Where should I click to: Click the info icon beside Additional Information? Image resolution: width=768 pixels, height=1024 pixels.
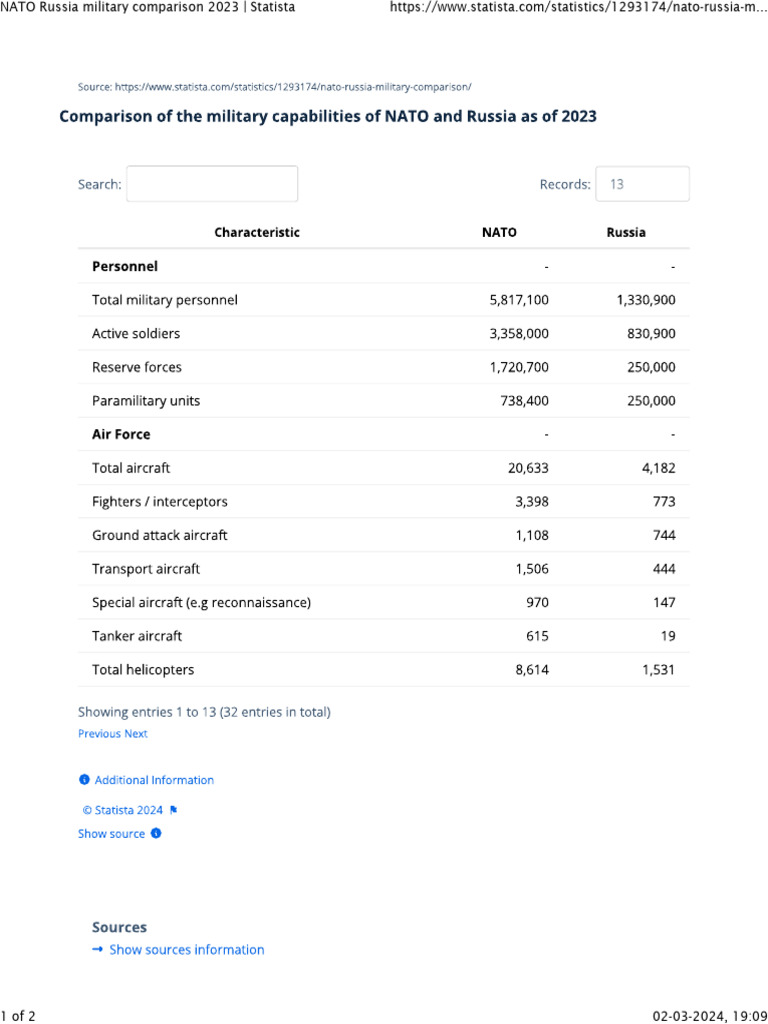coord(84,780)
